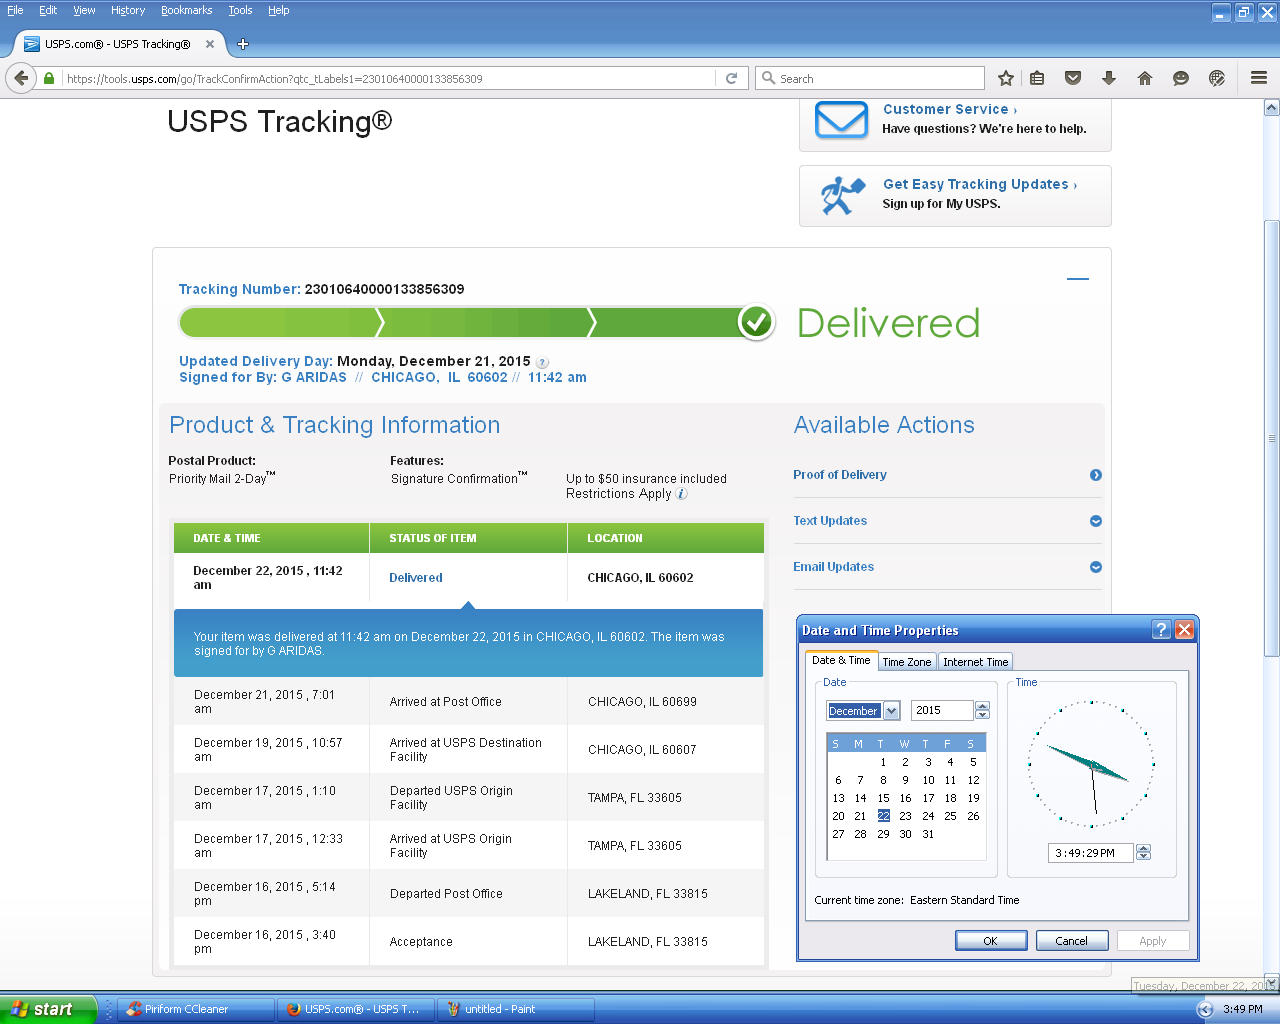The height and width of the screenshot is (1024, 1280).
Task: Click the scrollbar up arrow
Action: [1271, 107]
